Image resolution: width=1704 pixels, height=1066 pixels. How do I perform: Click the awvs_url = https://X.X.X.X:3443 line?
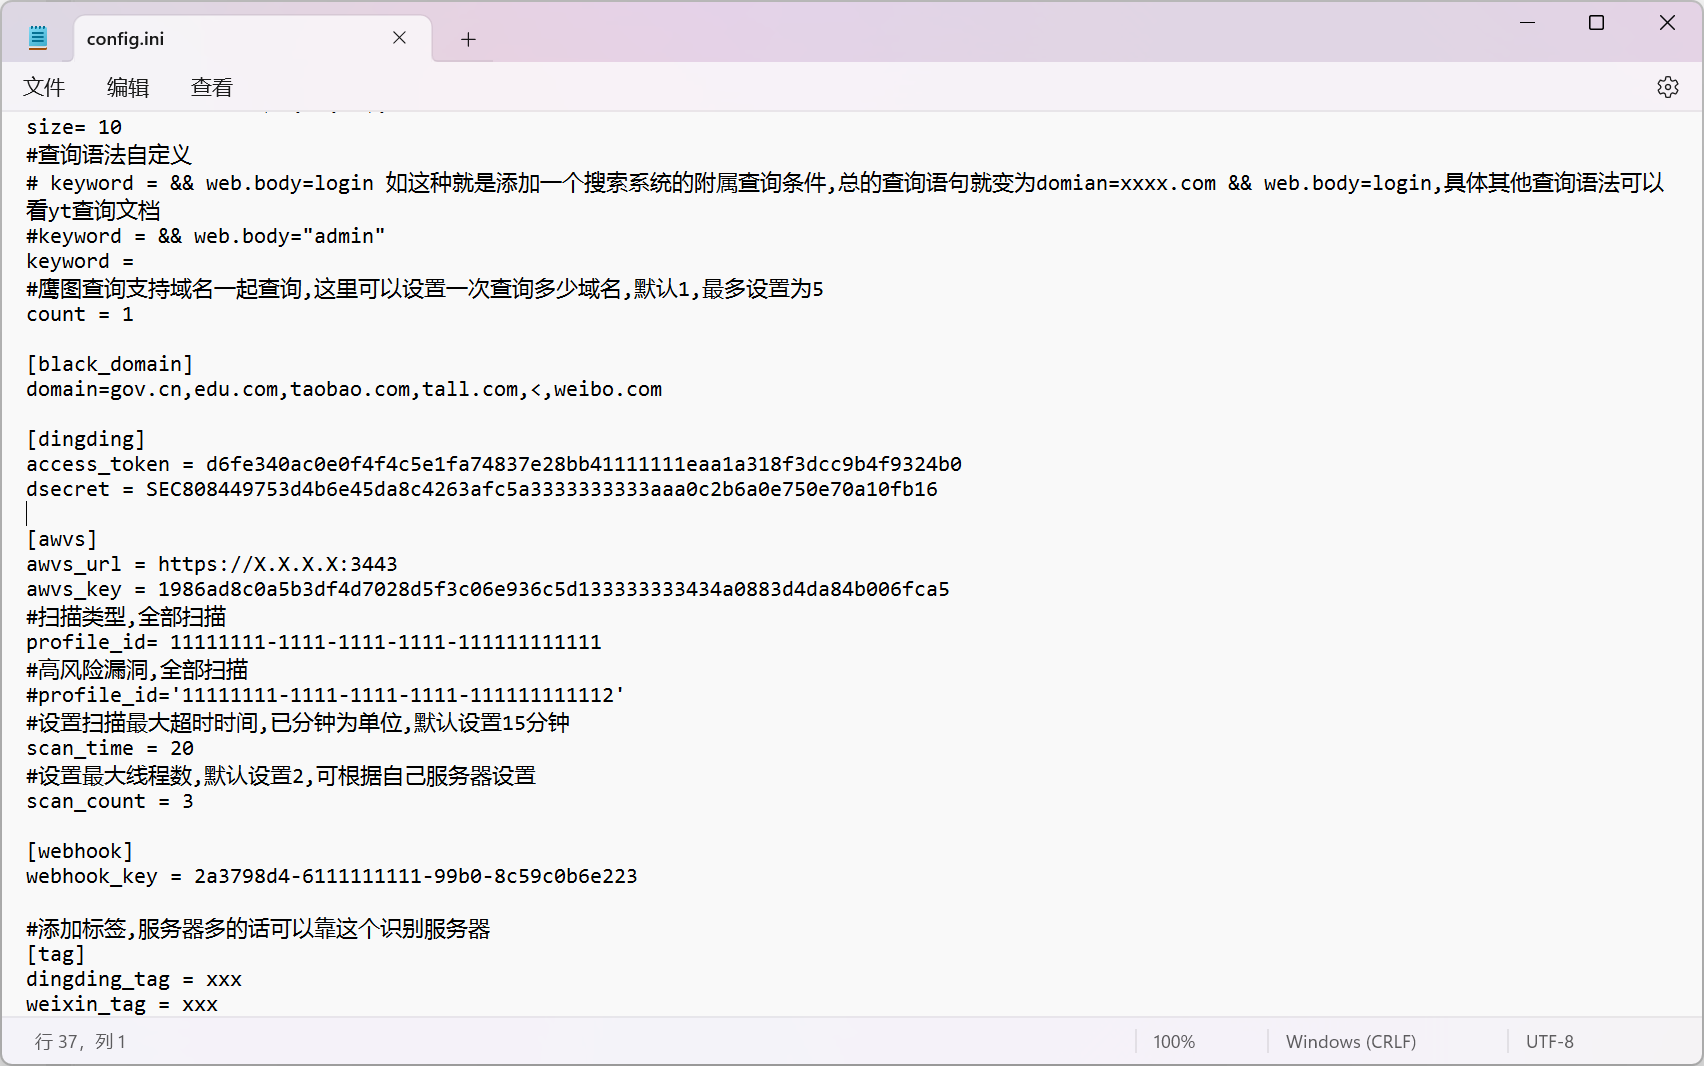212,564
